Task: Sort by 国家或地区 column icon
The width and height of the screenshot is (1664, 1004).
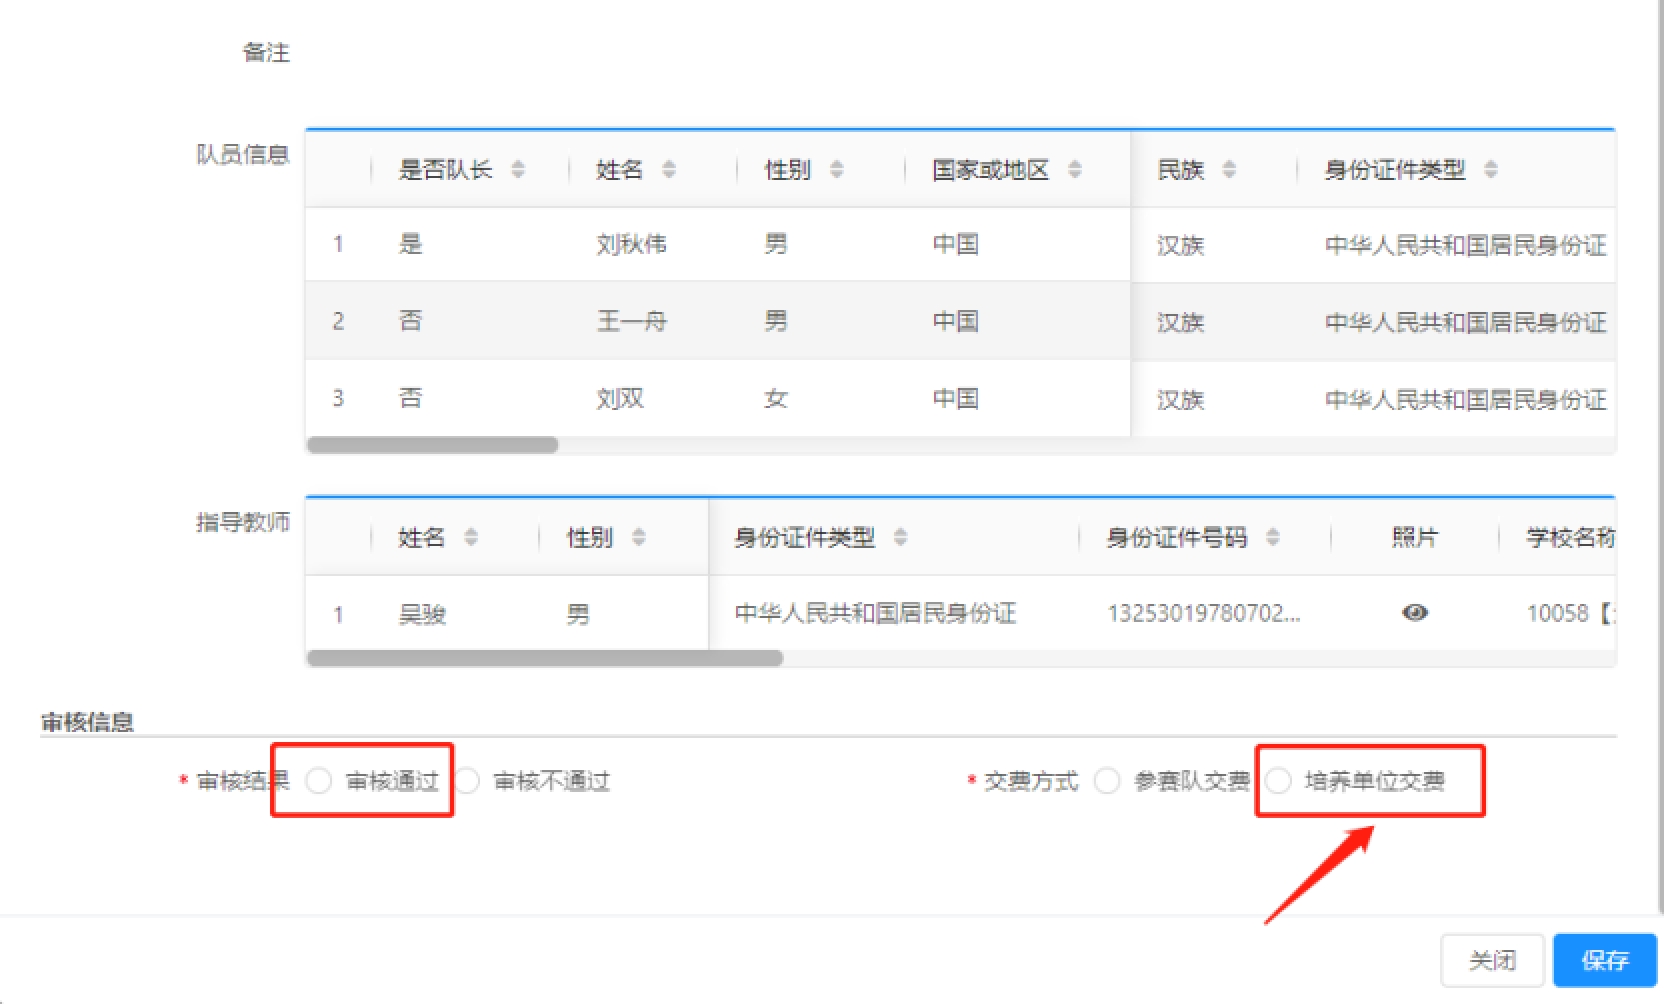Action: tap(1075, 169)
